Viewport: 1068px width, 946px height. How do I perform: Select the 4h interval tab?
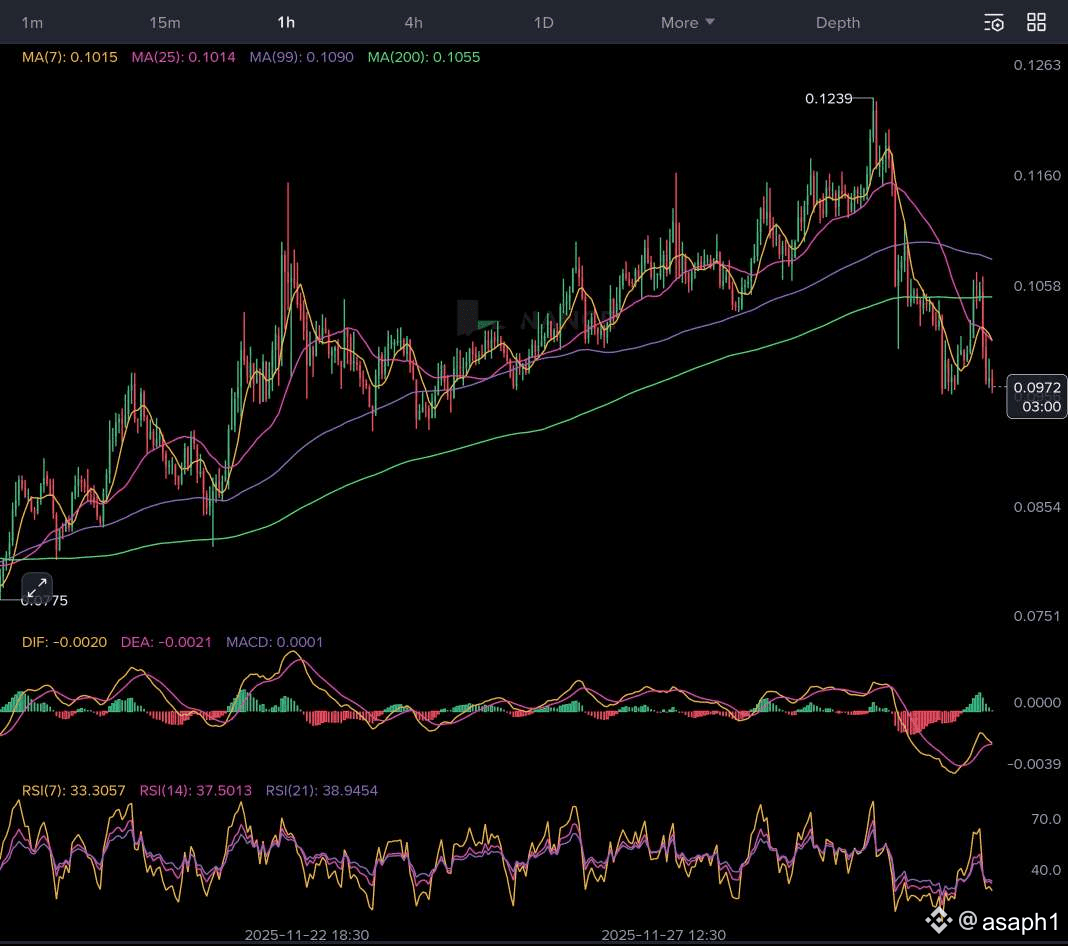pyautogui.click(x=413, y=22)
